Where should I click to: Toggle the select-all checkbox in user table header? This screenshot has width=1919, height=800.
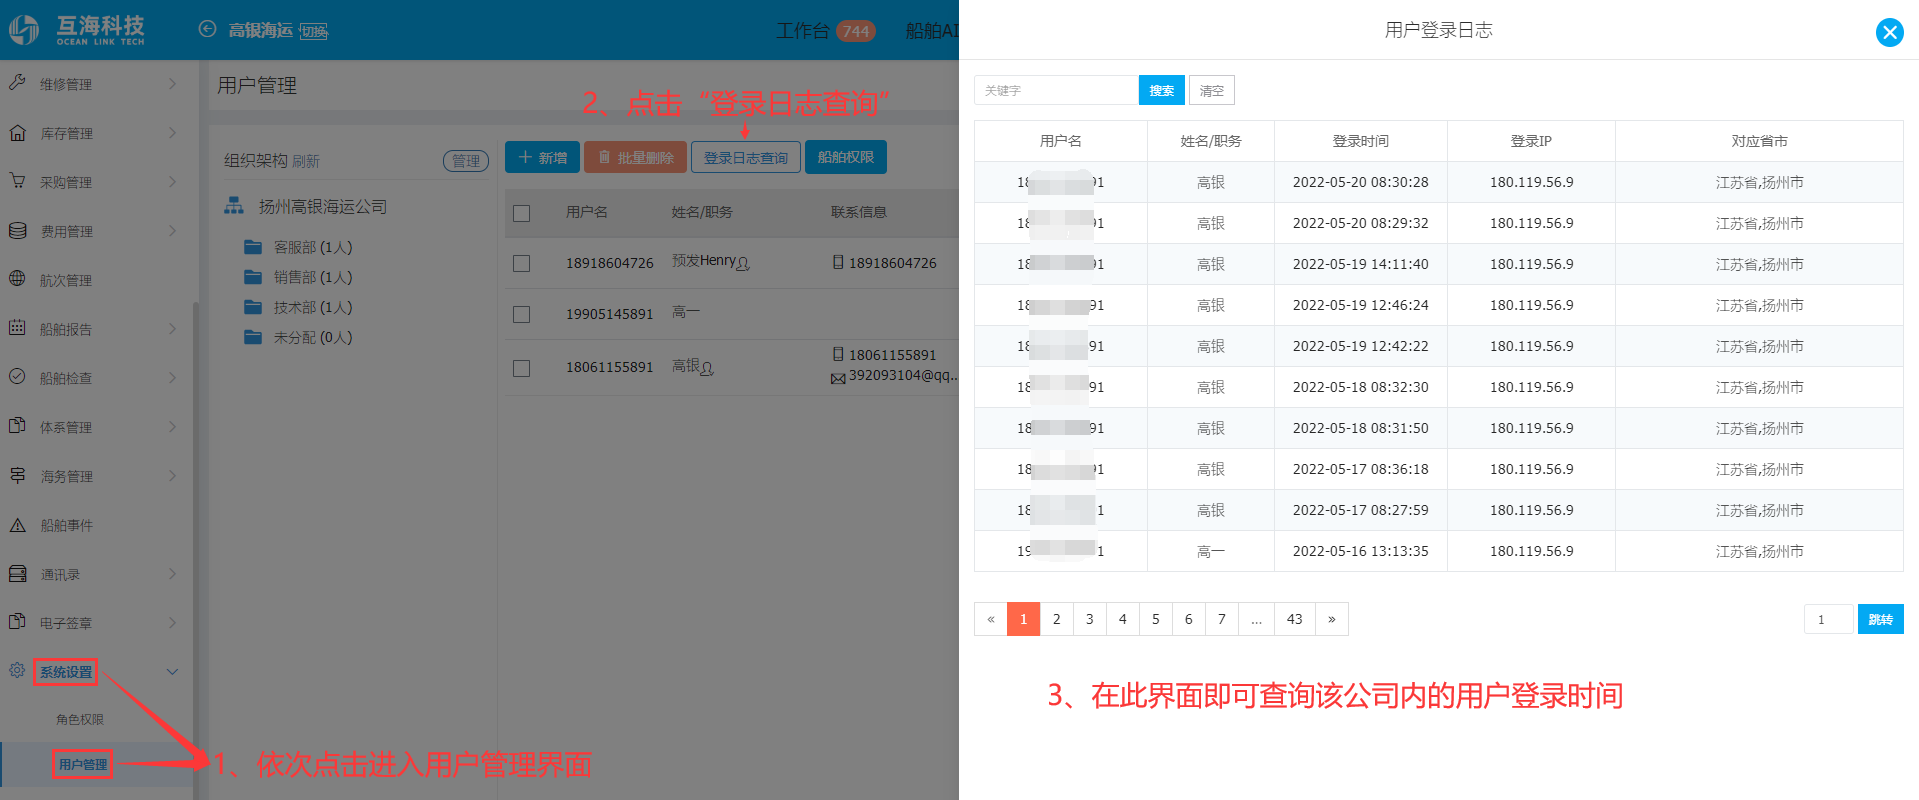coord(521,213)
